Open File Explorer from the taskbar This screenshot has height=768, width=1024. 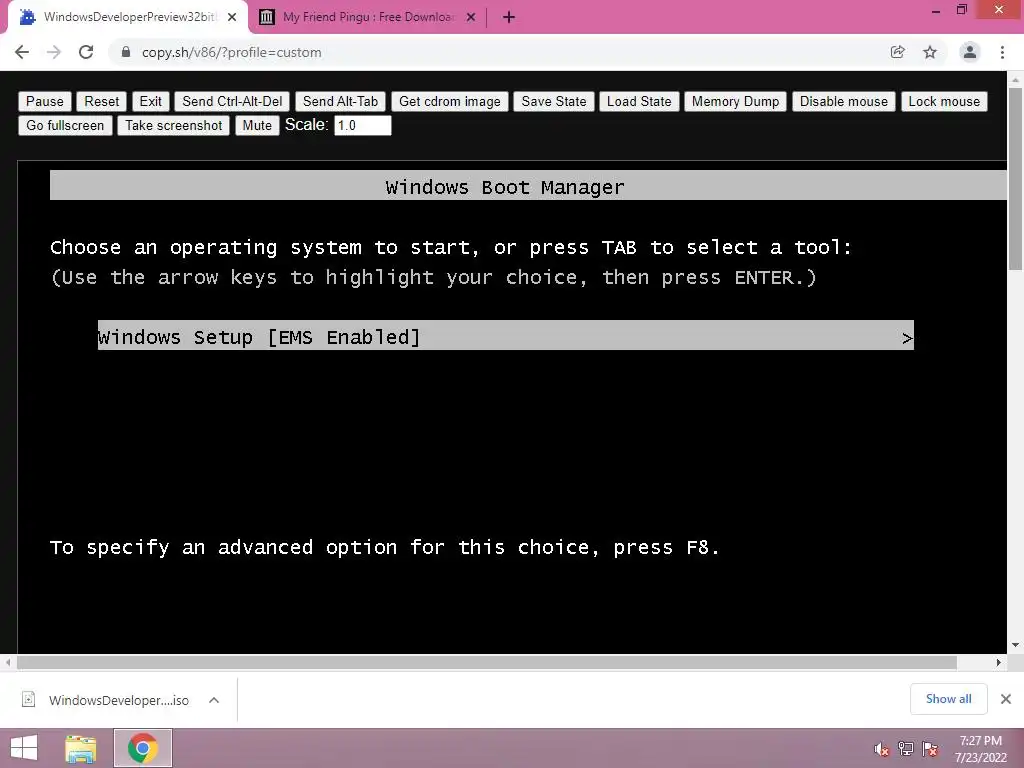click(x=81, y=748)
